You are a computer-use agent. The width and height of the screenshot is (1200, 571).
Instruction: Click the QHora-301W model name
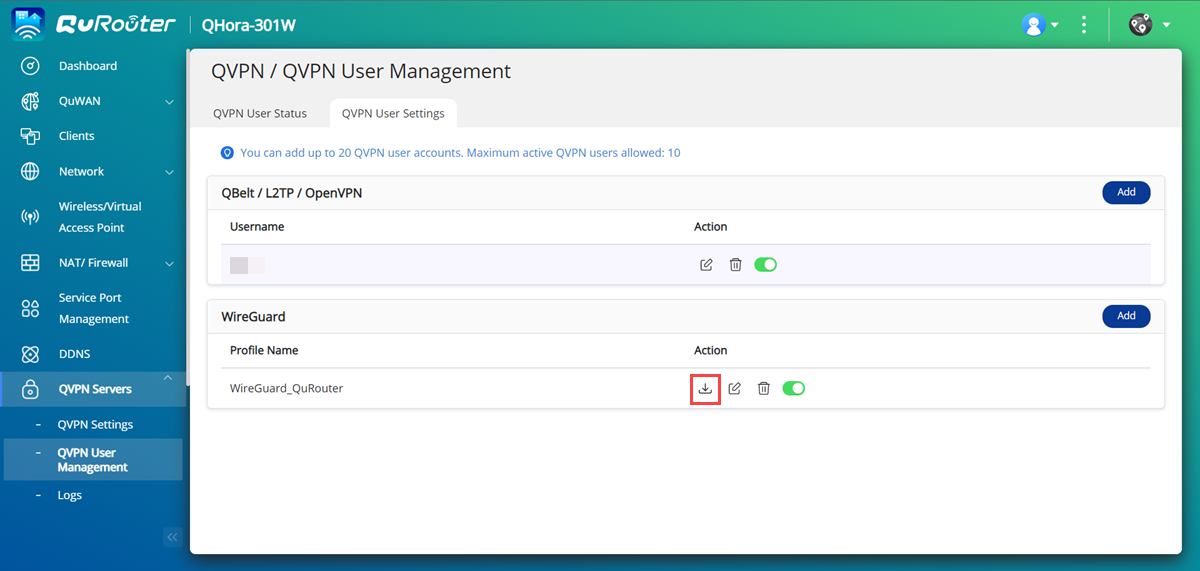(x=249, y=25)
